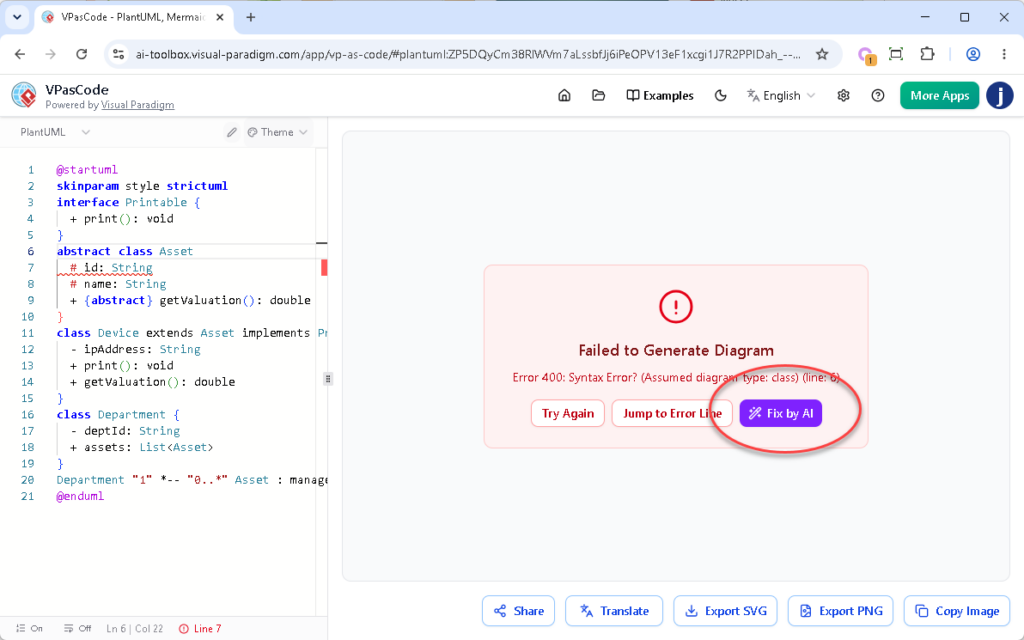Toggle line numbers On indicator
Viewport: 1024px width, 640px height.
tap(29, 628)
